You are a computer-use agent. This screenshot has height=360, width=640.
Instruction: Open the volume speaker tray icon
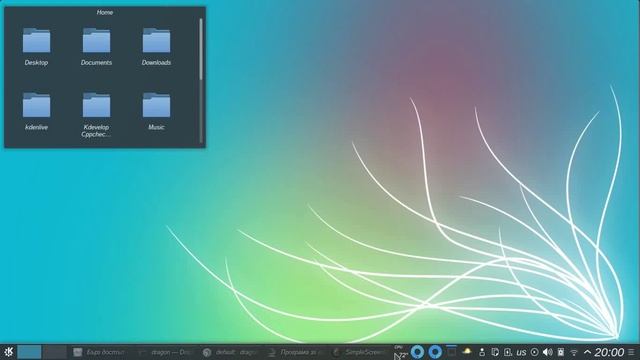pos(547,352)
